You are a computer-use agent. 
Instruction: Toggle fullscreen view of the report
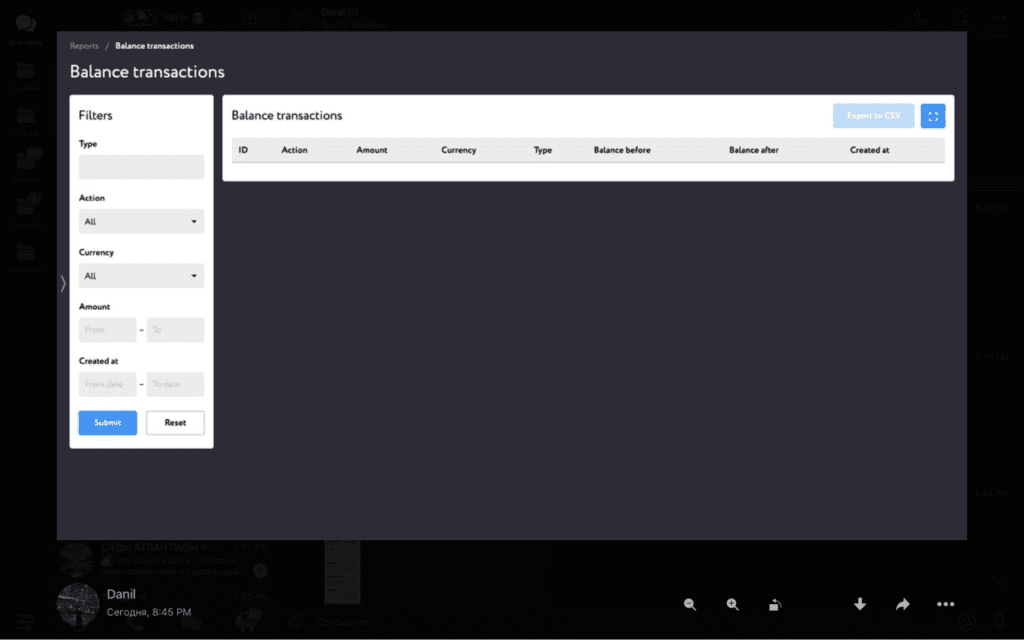tap(932, 115)
